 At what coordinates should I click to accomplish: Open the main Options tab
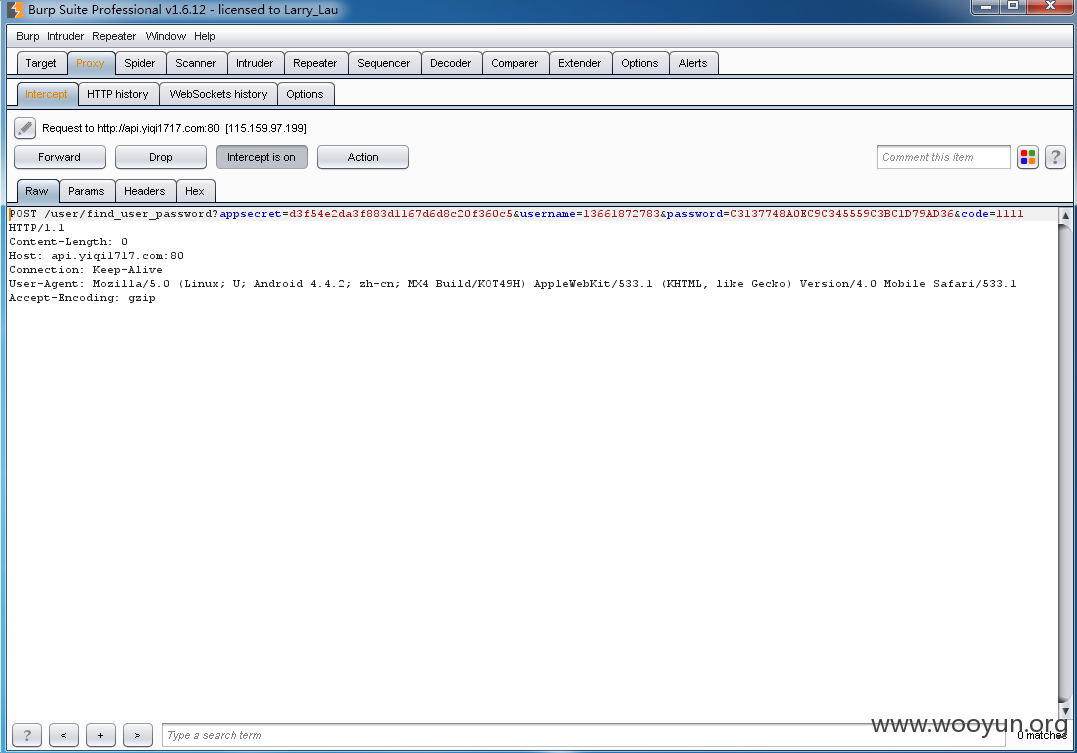tap(640, 63)
